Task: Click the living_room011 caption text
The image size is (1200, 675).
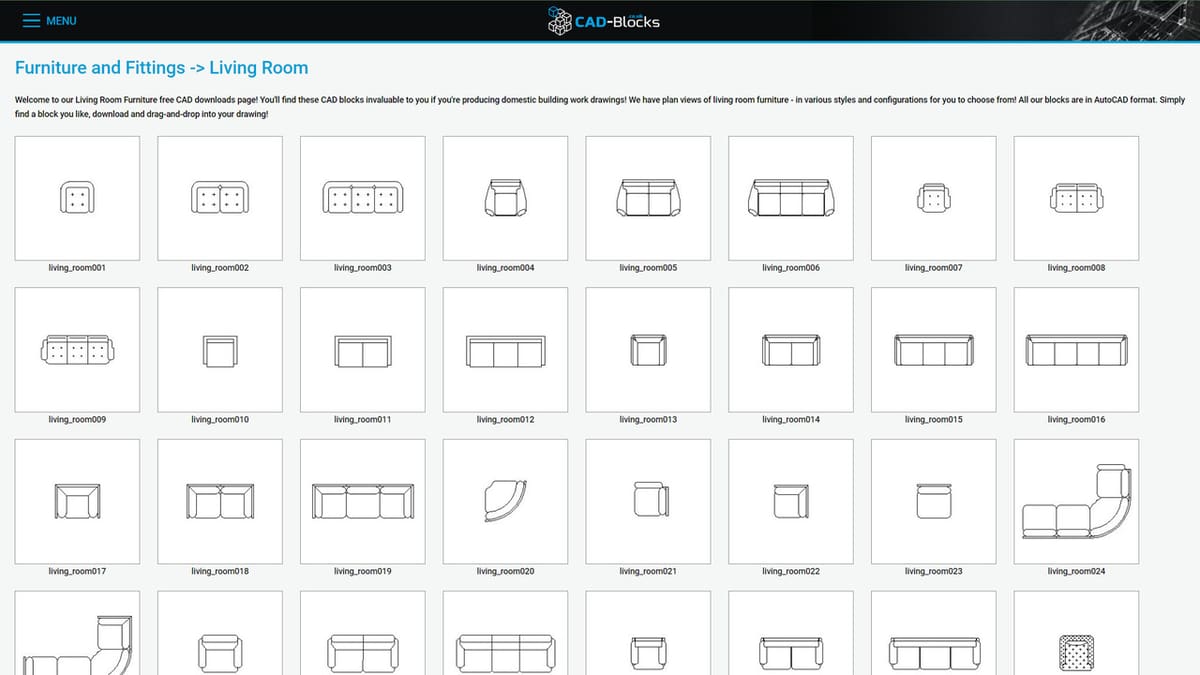Action: click(363, 420)
